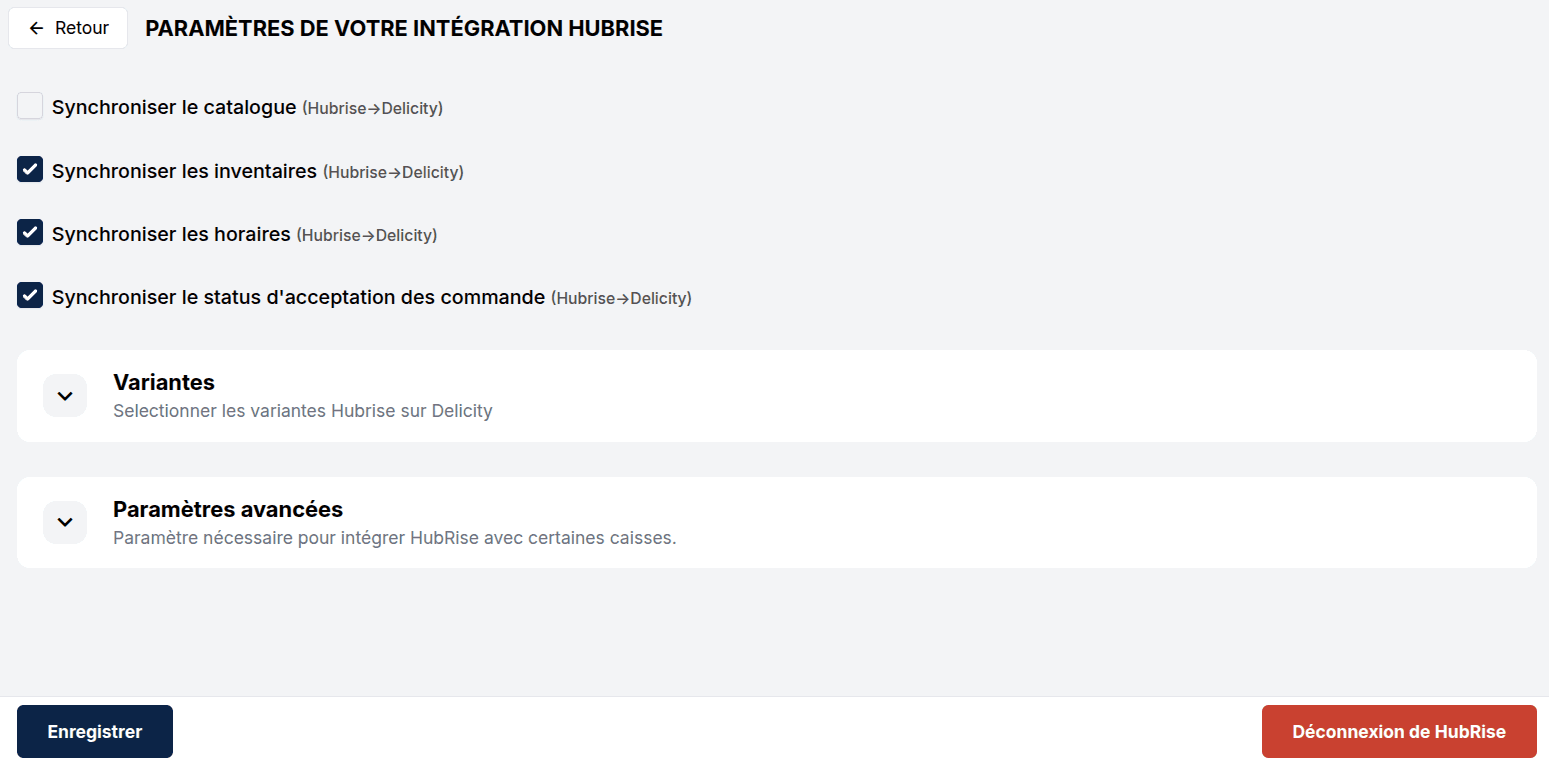Click the "Synchroniser le status d'acceptation" label

298,297
